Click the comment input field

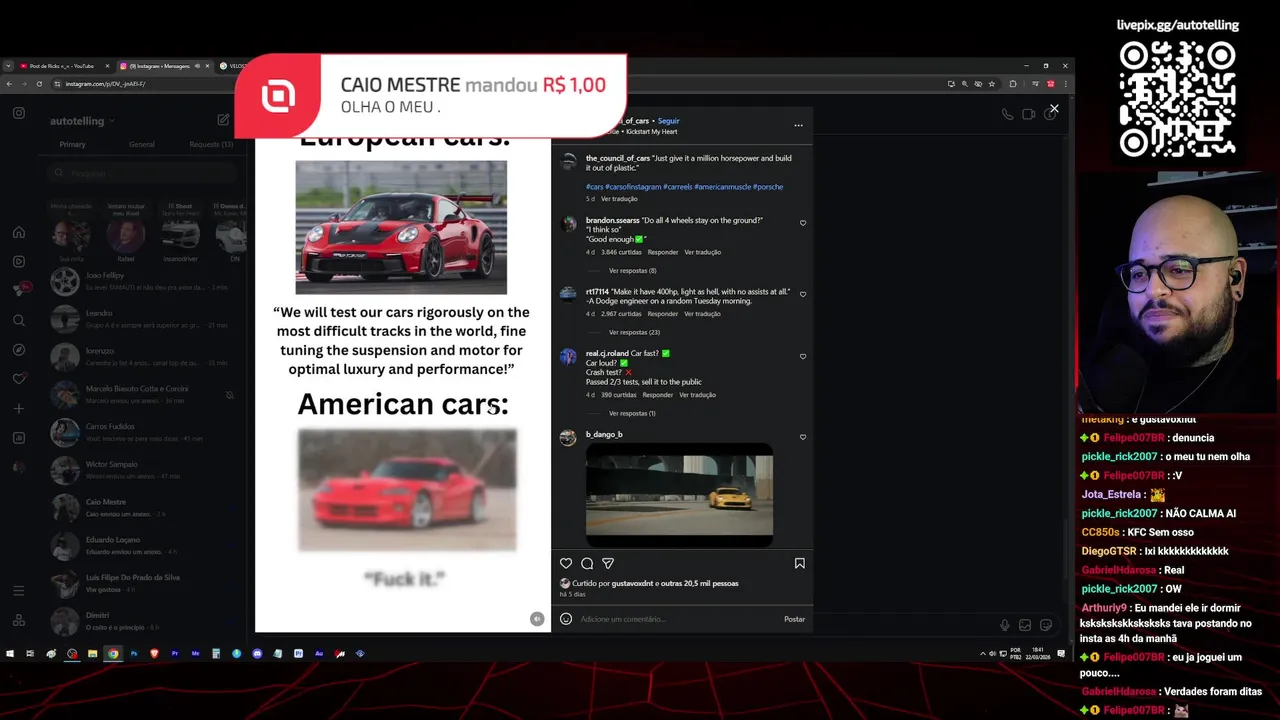click(x=678, y=619)
